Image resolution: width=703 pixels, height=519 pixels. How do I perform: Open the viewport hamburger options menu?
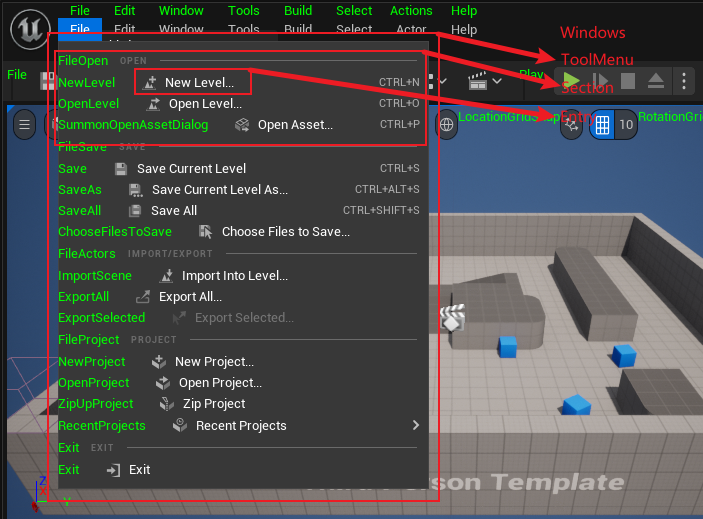(x=25, y=124)
